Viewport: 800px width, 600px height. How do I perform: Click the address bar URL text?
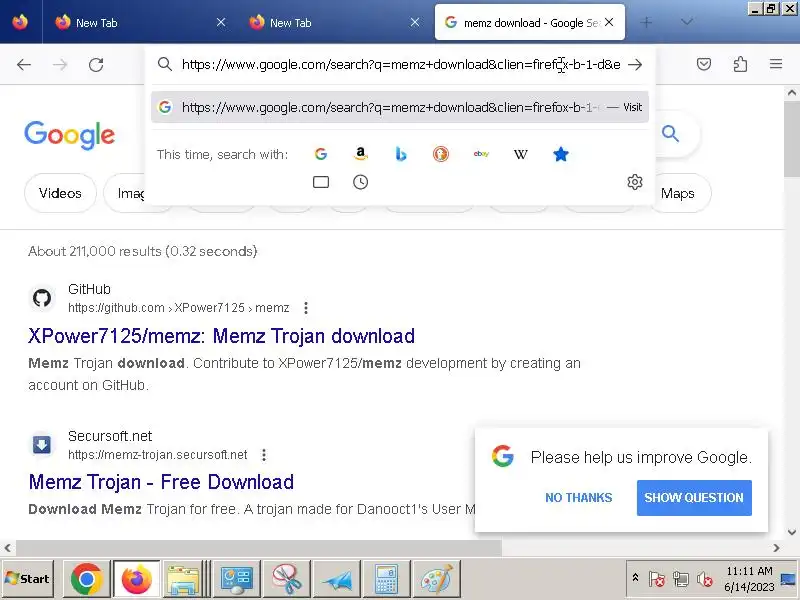[401, 64]
